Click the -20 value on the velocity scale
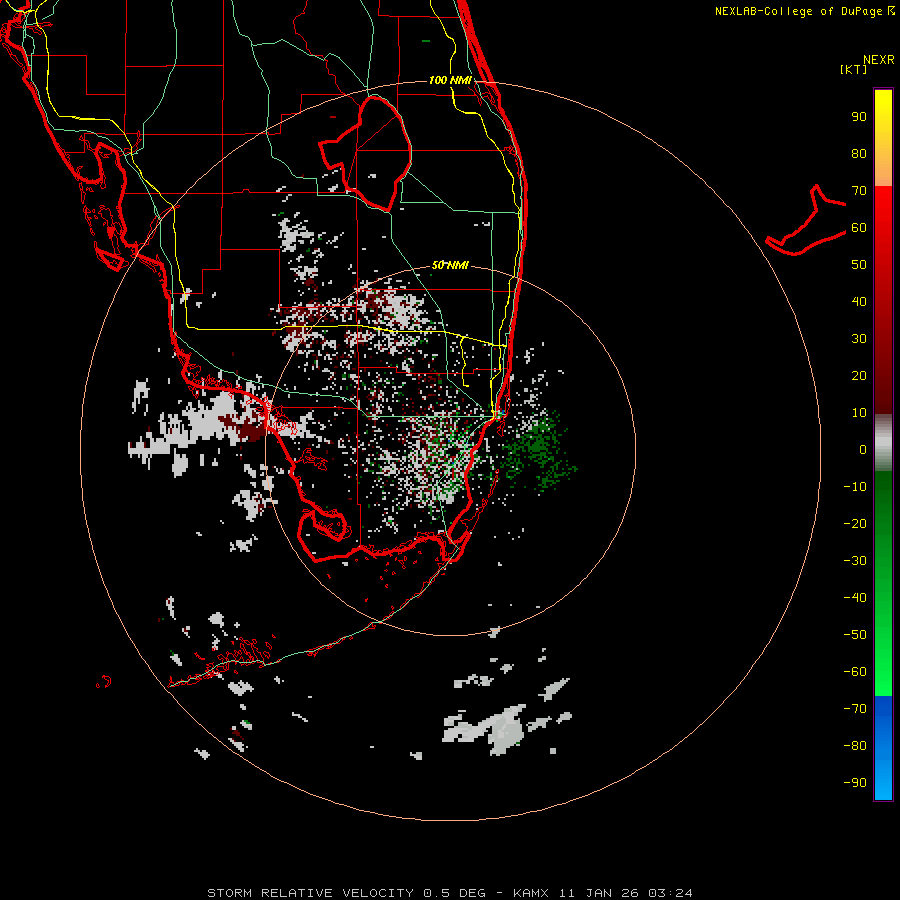This screenshot has height=900, width=900. [x=855, y=524]
